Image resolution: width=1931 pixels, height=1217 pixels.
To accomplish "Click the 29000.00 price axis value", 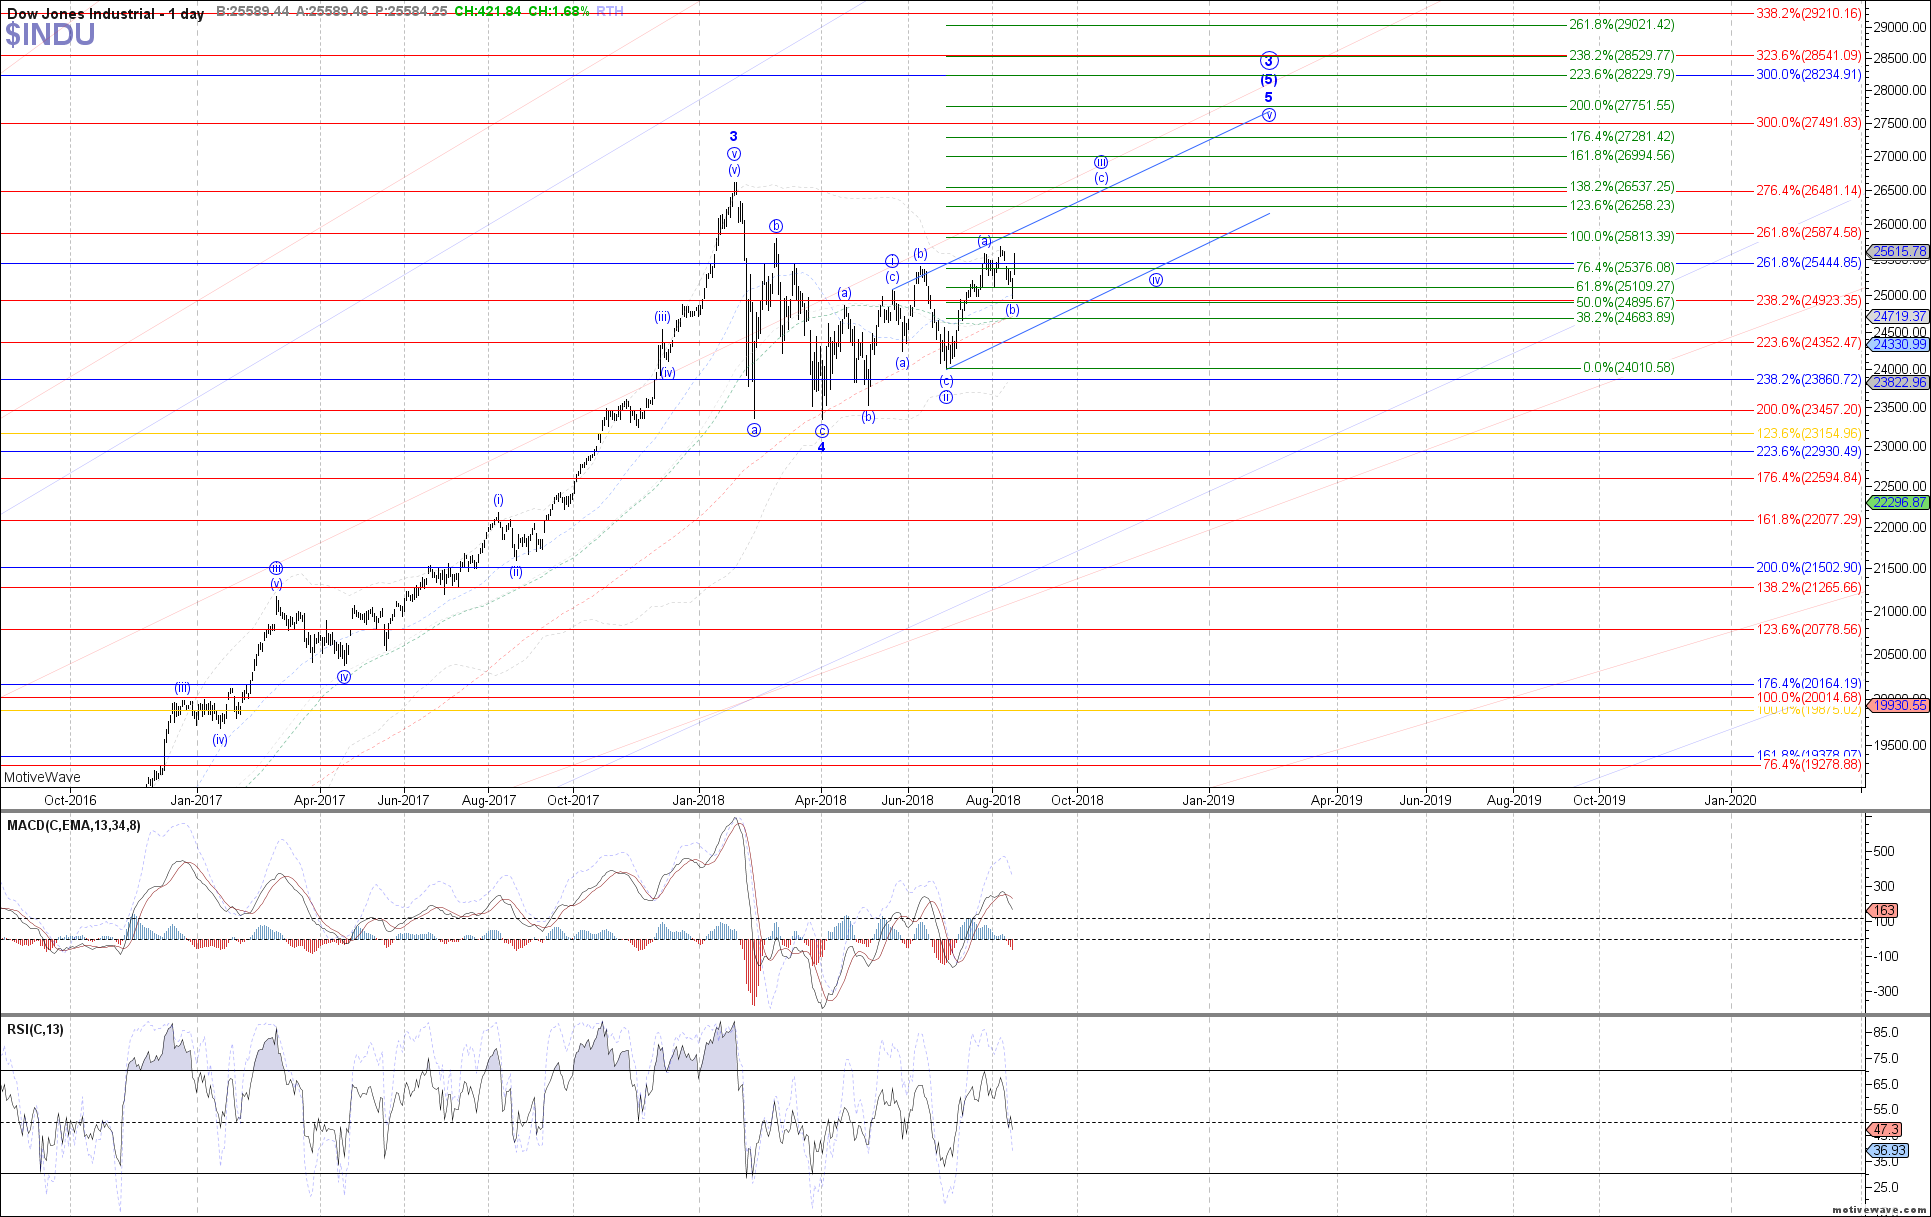I will [x=1900, y=28].
